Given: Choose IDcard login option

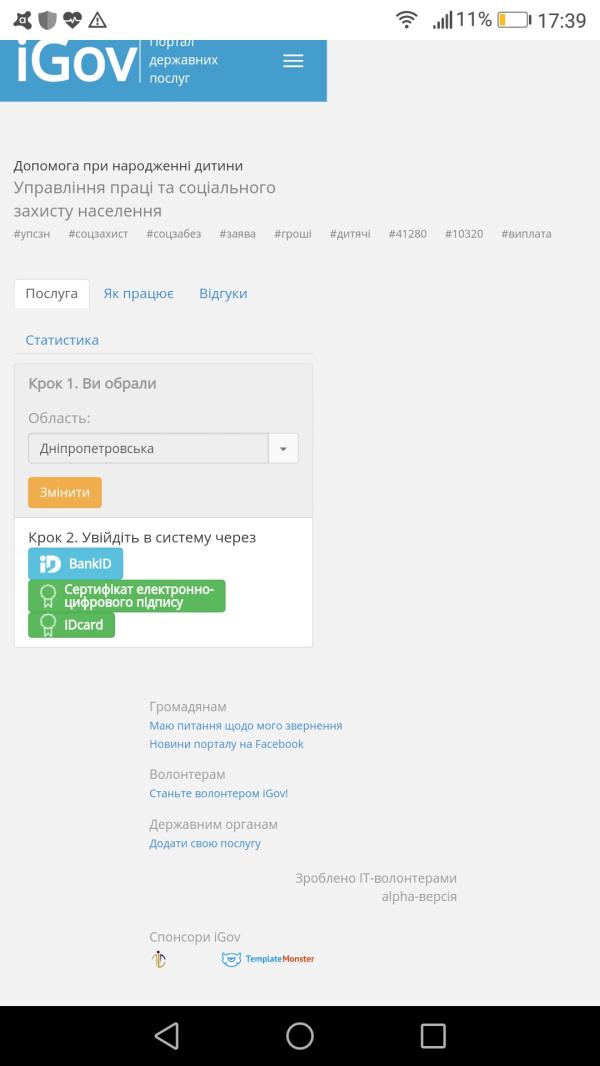Looking at the screenshot, I should (x=72, y=625).
